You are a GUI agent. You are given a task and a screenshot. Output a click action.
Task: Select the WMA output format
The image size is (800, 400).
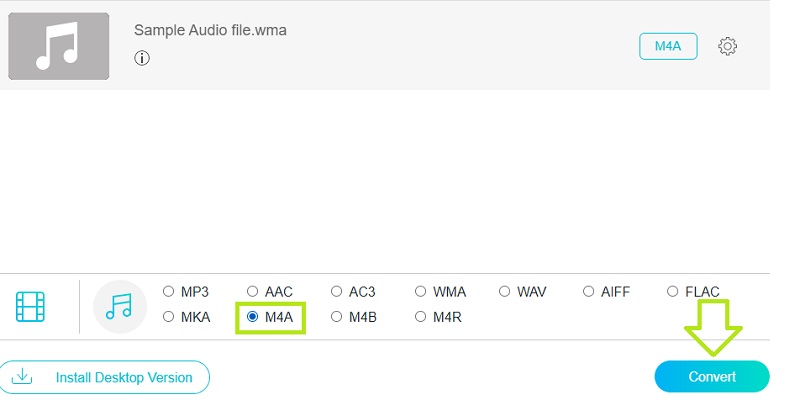(420, 292)
